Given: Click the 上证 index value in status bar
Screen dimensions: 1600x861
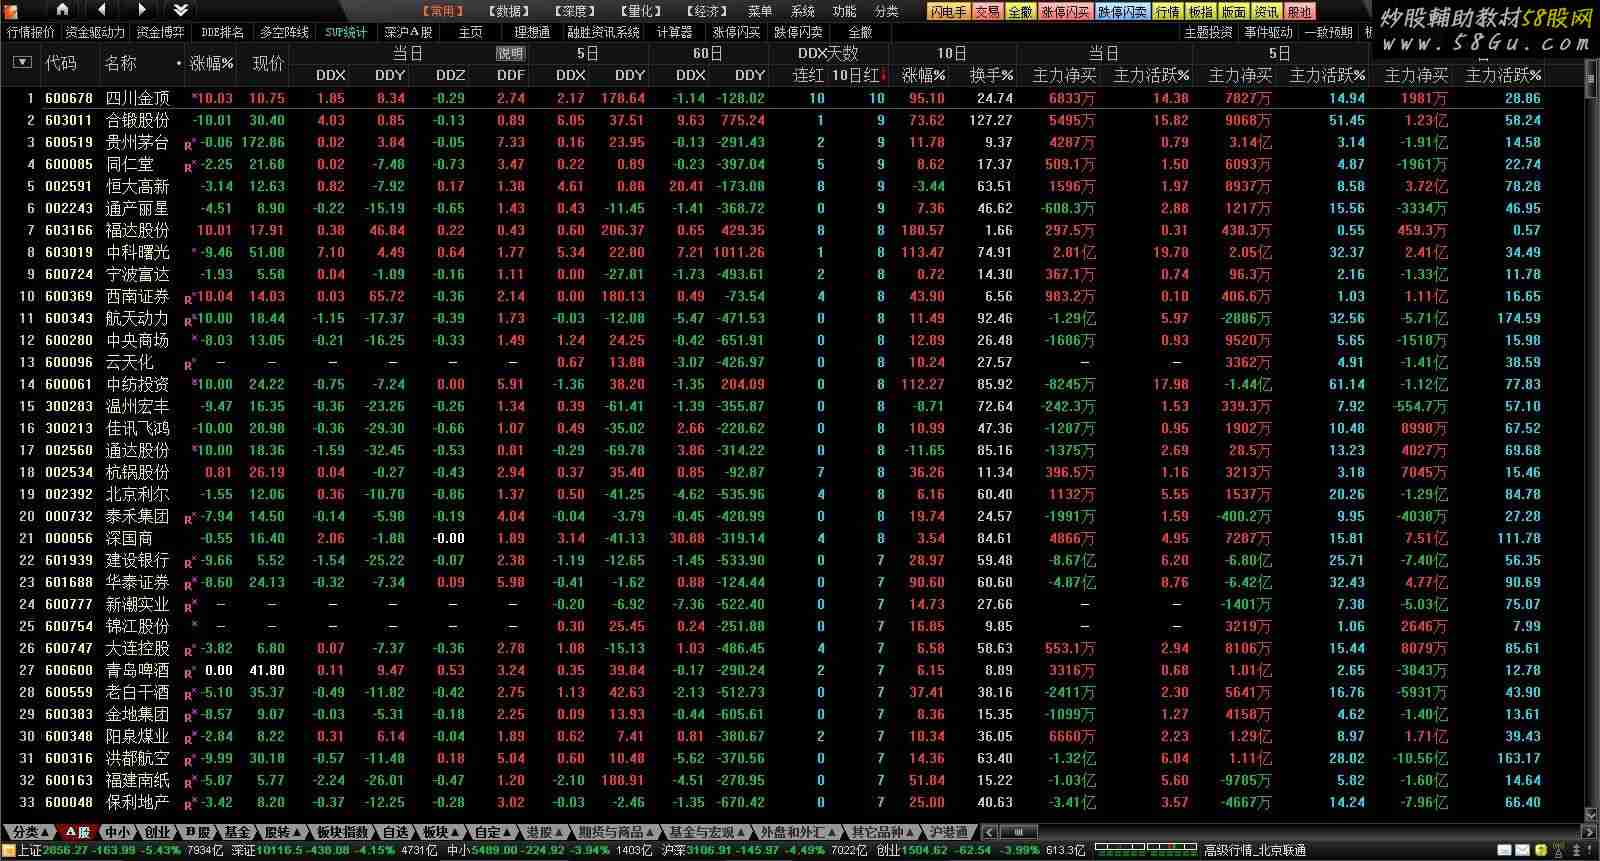Looking at the screenshot, I should pos(66,851).
